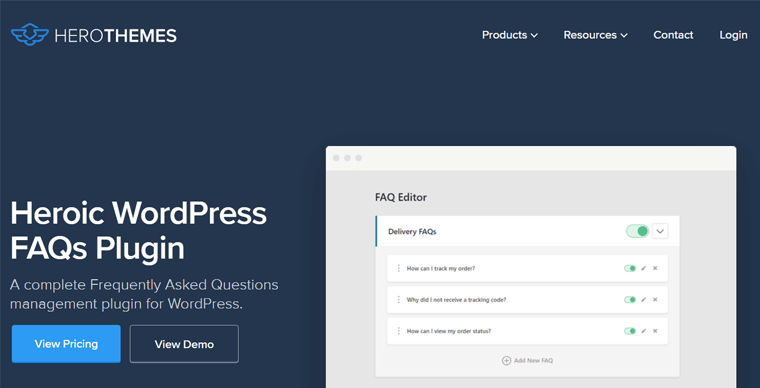Collapse the Delivery FAQs group with chevron
The height and width of the screenshot is (388, 760).
point(660,231)
